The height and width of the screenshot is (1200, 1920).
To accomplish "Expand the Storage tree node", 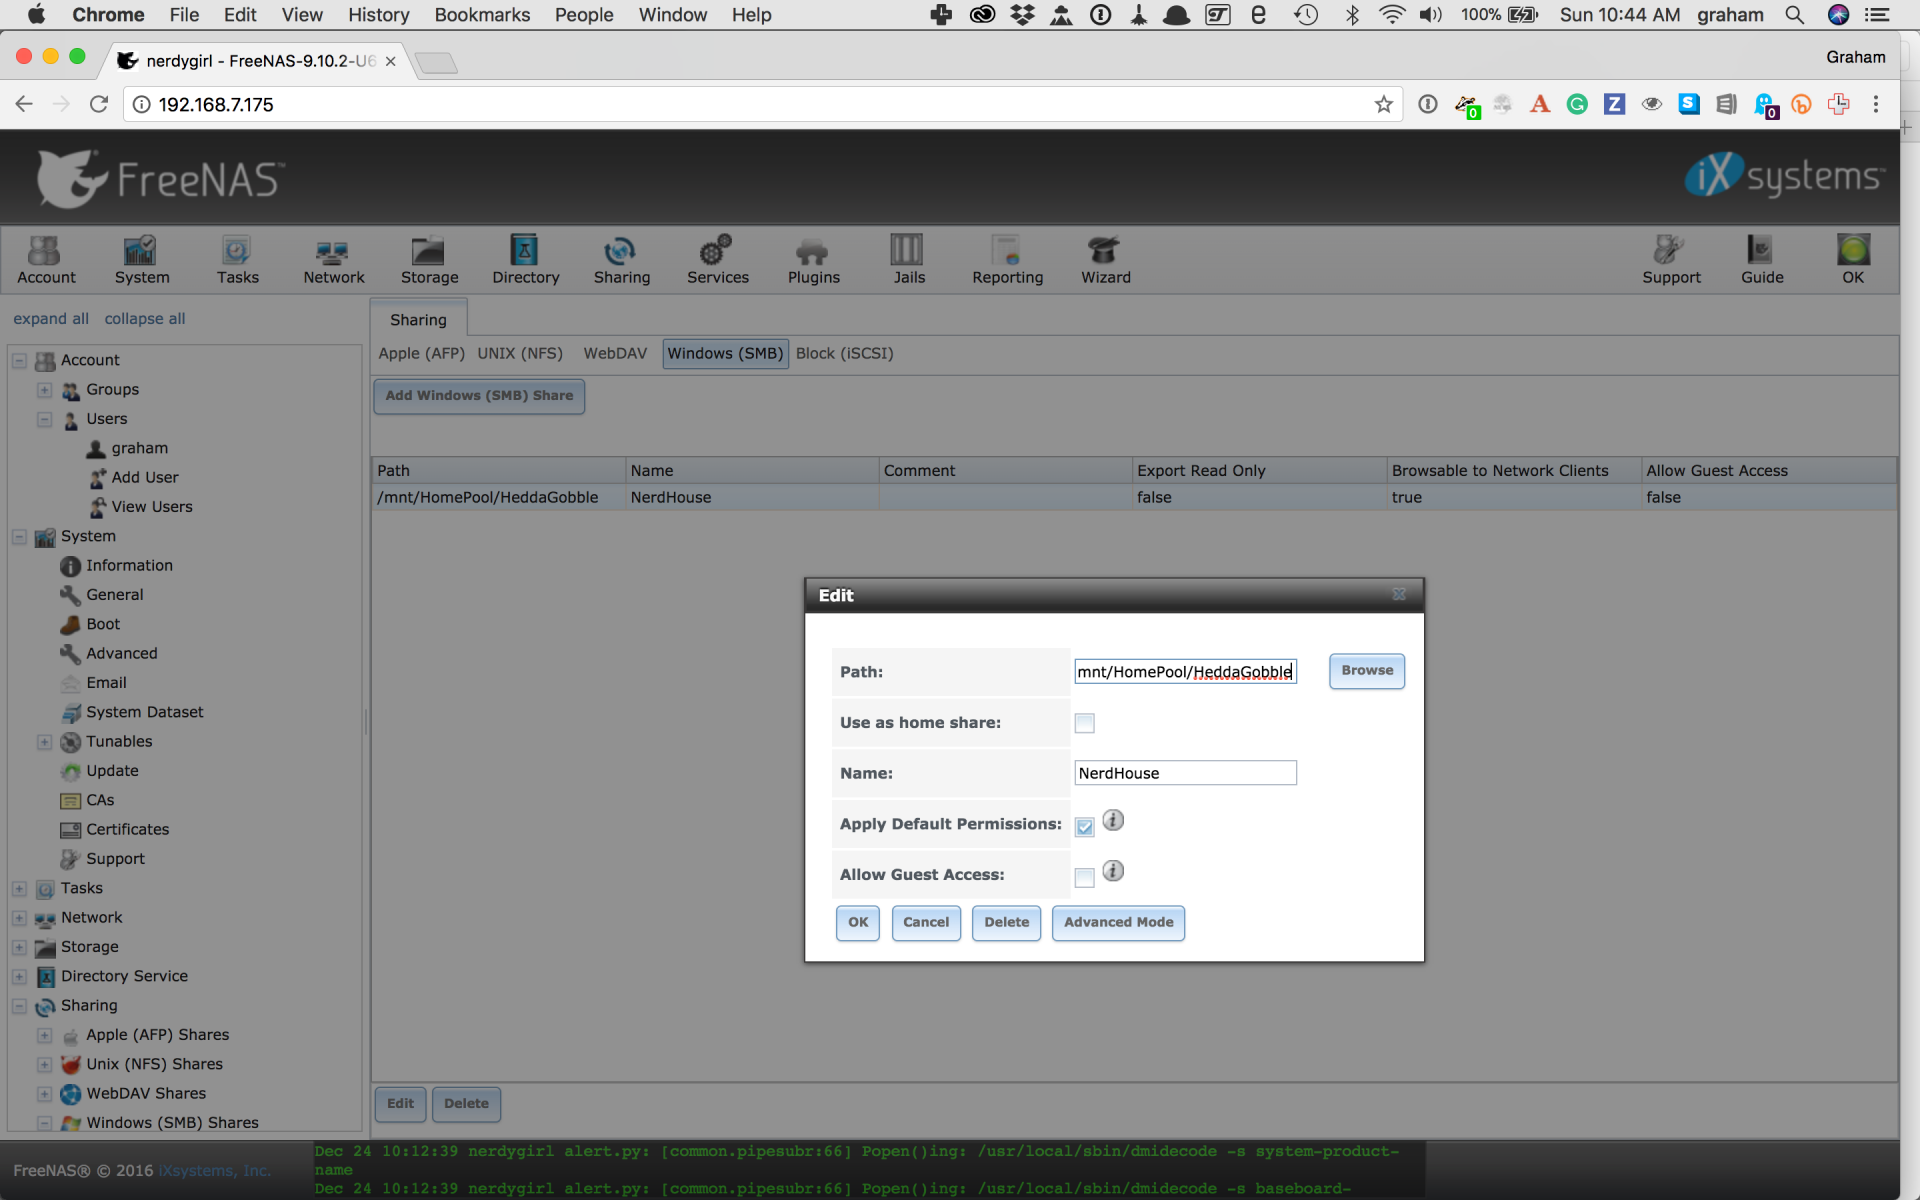I will tap(19, 947).
